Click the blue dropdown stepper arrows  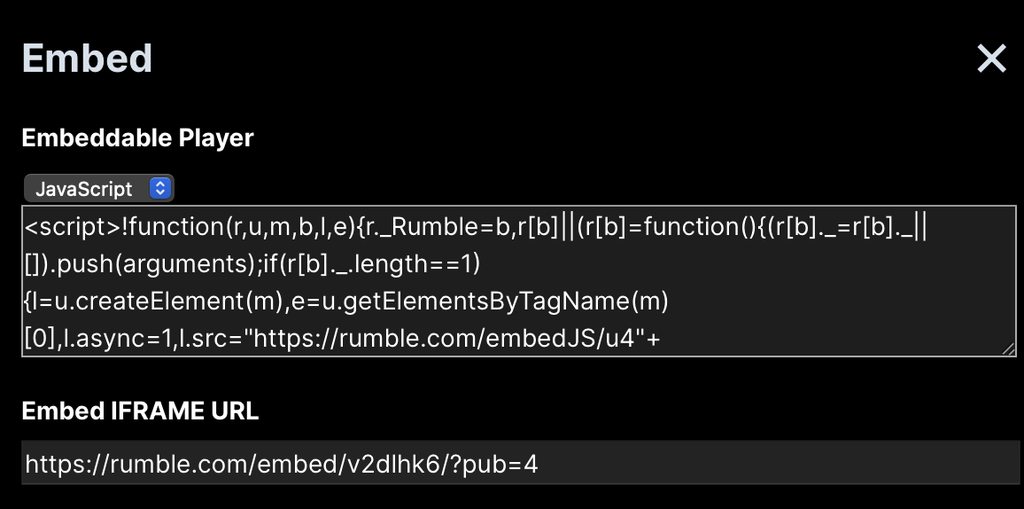159,188
